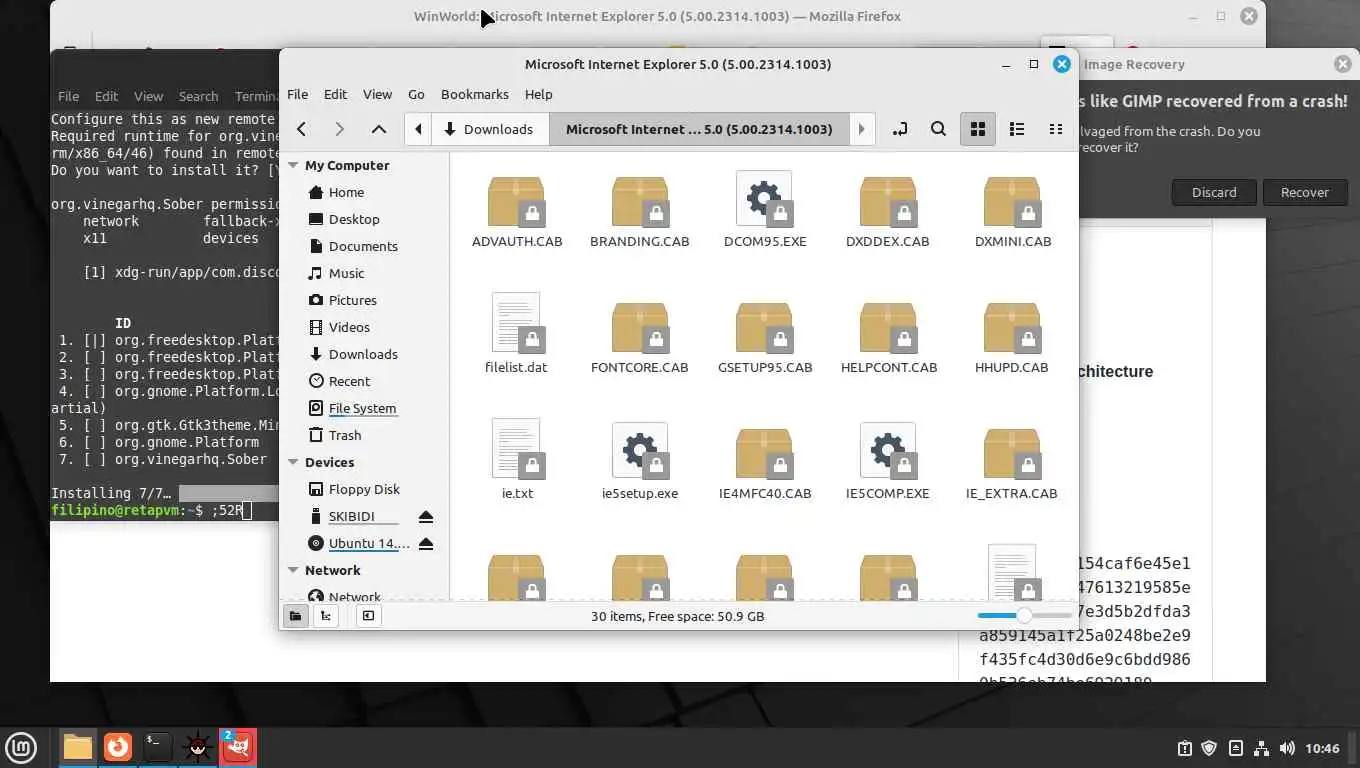Click Microsoft Internet Explorer path bar segment

click(x=699, y=129)
